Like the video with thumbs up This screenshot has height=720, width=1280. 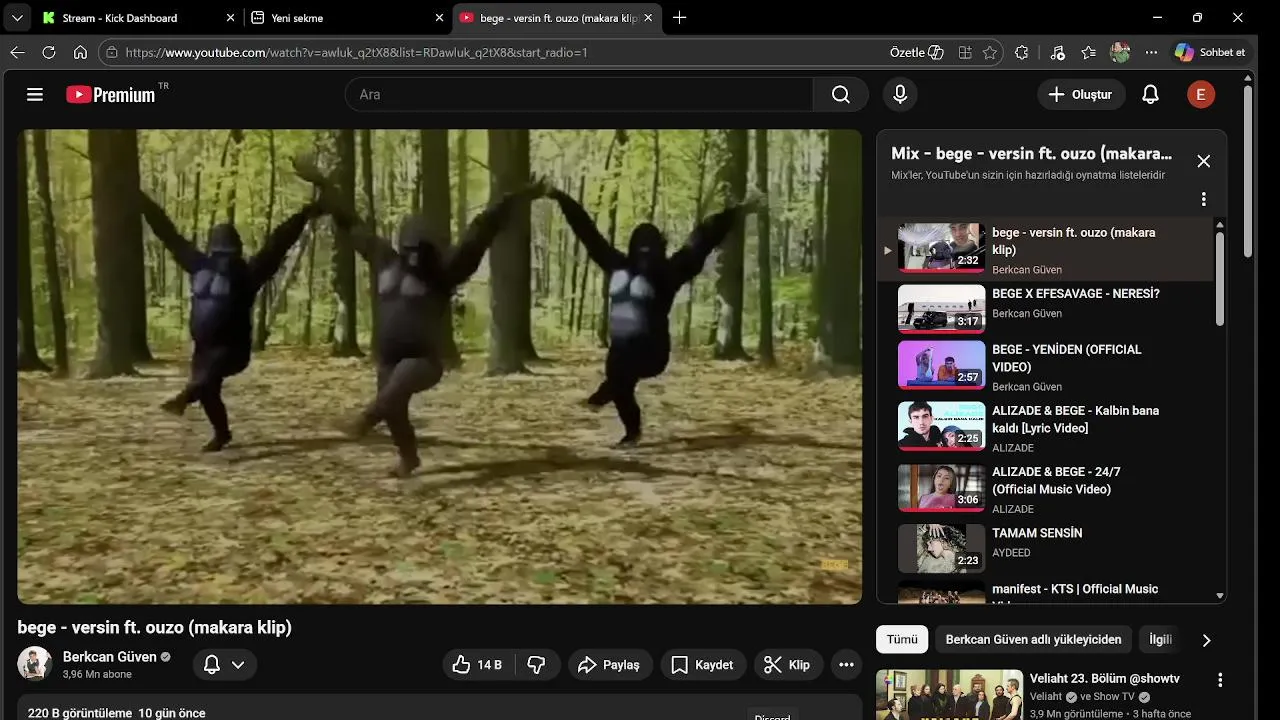click(x=478, y=665)
